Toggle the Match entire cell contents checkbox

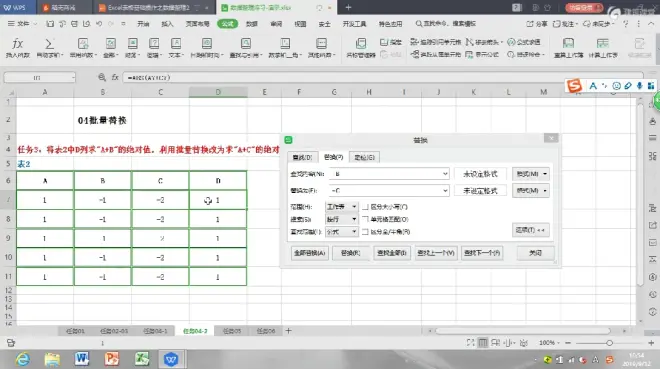click(365, 219)
